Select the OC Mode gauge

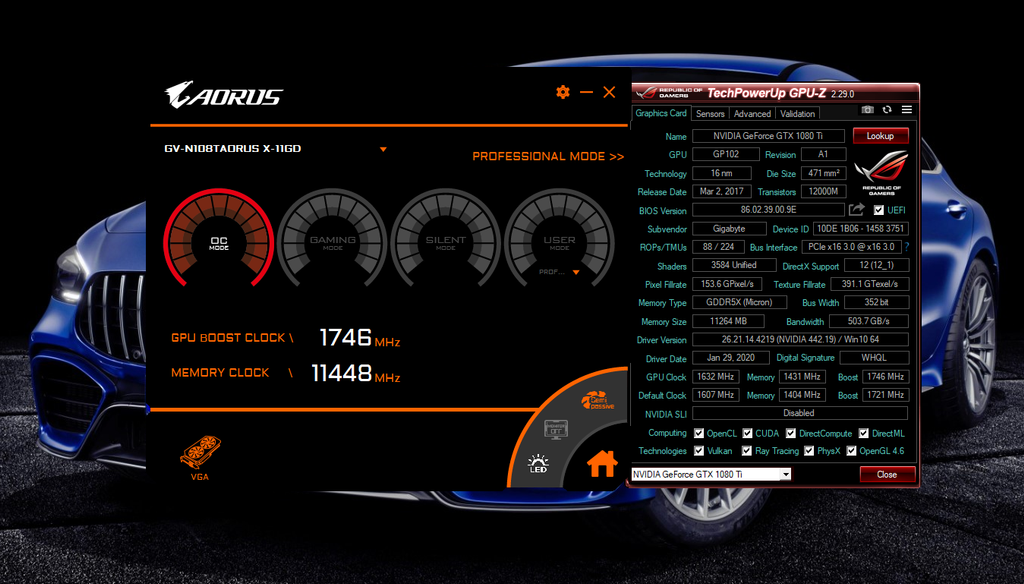[x=219, y=239]
